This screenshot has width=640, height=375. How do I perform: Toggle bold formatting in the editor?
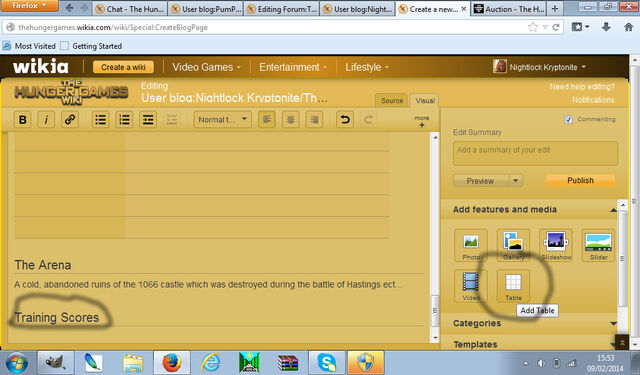pyautogui.click(x=22, y=120)
